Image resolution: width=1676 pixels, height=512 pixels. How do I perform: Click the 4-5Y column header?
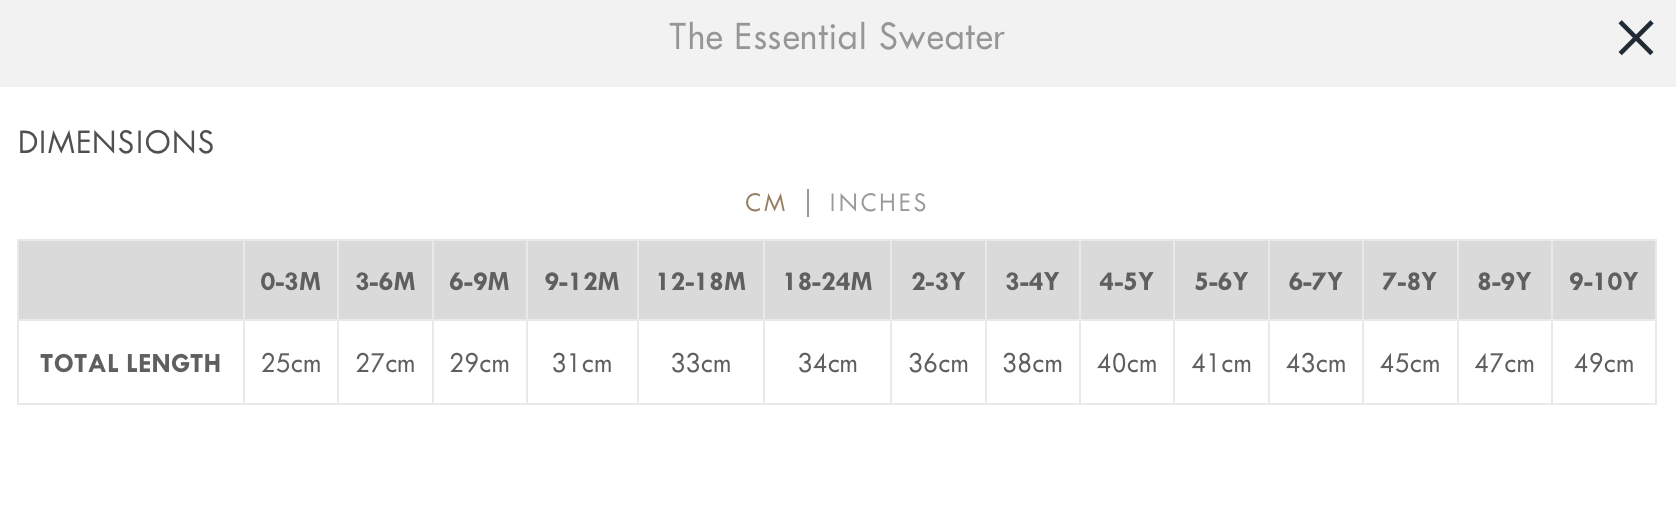[1126, 282]
